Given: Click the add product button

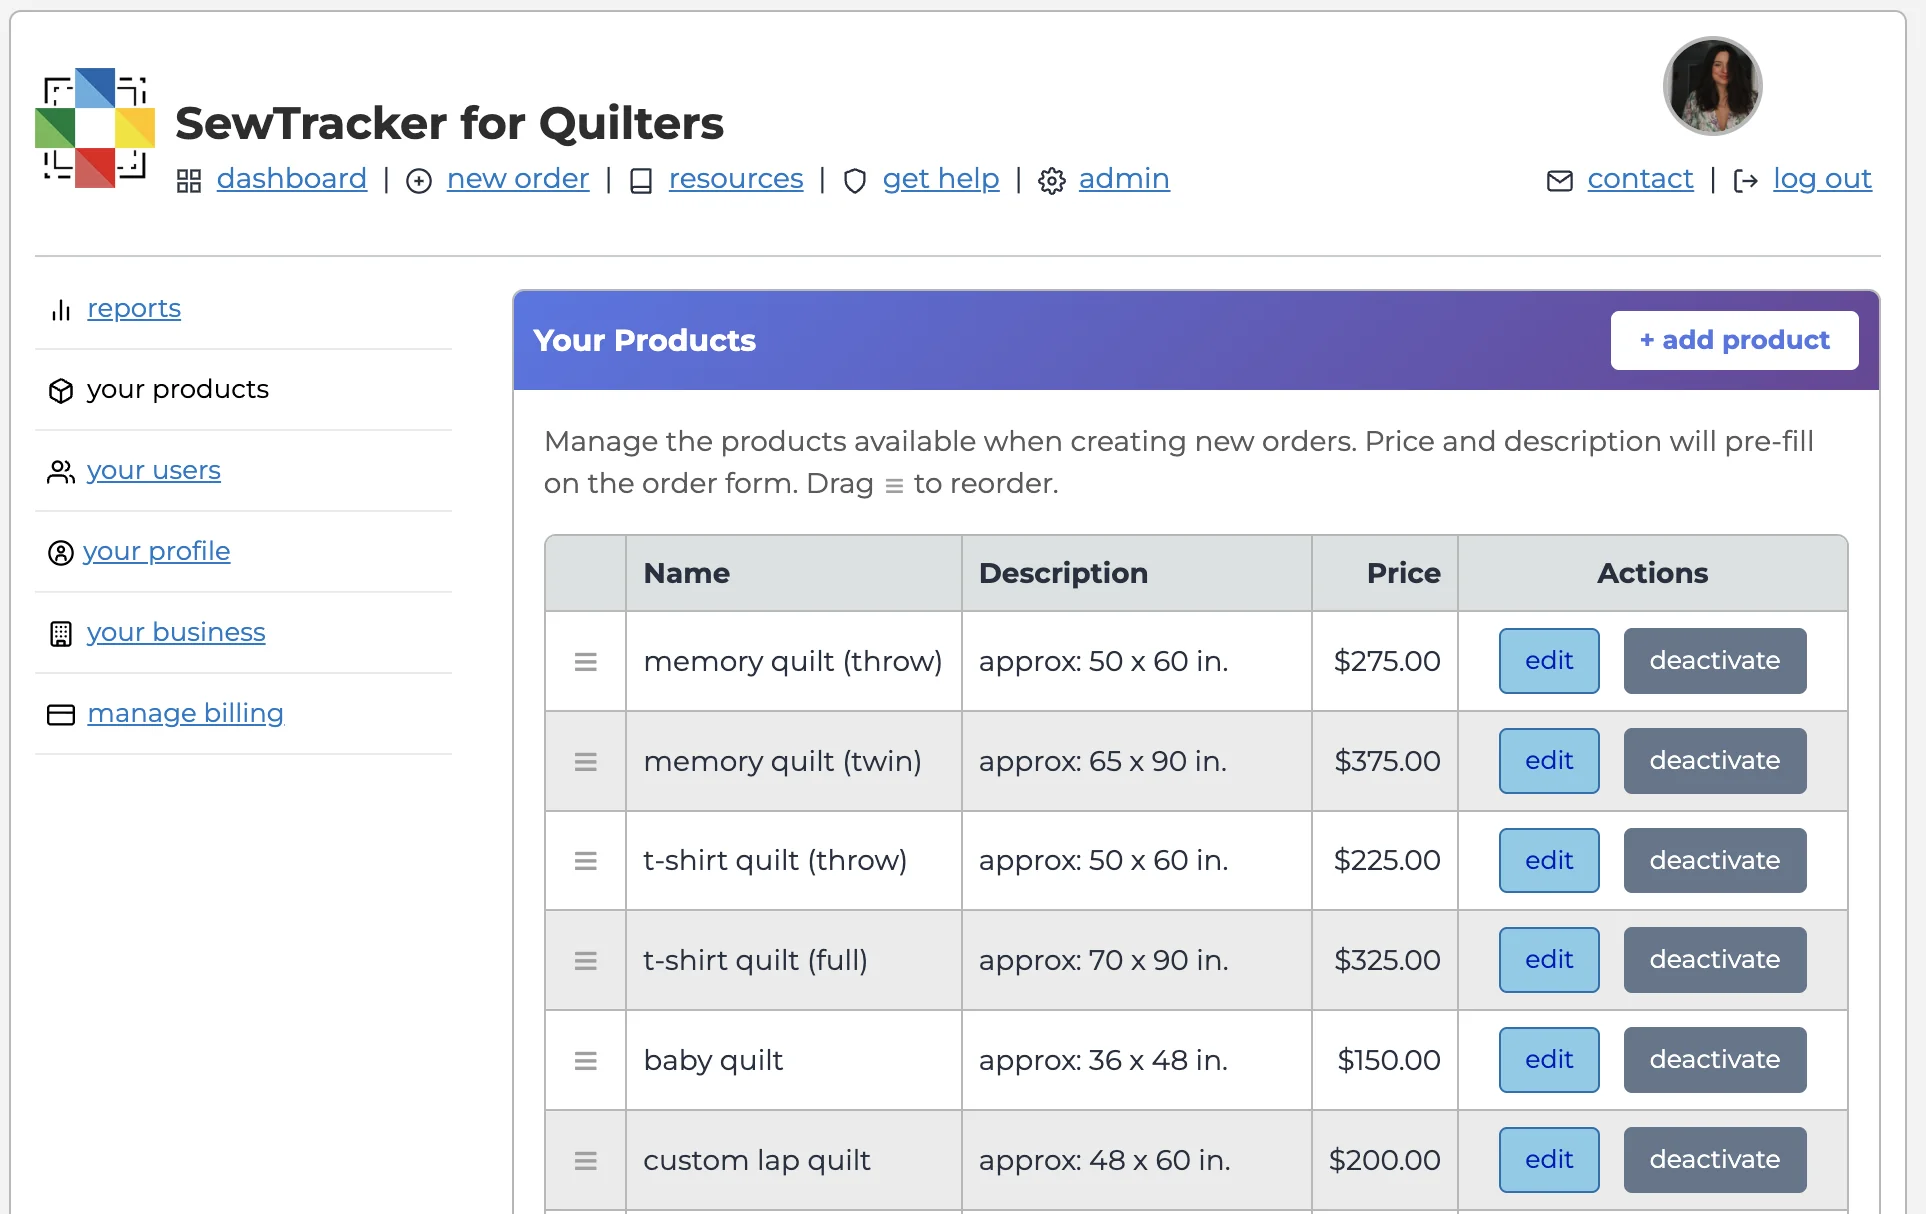Looking at the screenshot, I should [x=1734, y=340].
